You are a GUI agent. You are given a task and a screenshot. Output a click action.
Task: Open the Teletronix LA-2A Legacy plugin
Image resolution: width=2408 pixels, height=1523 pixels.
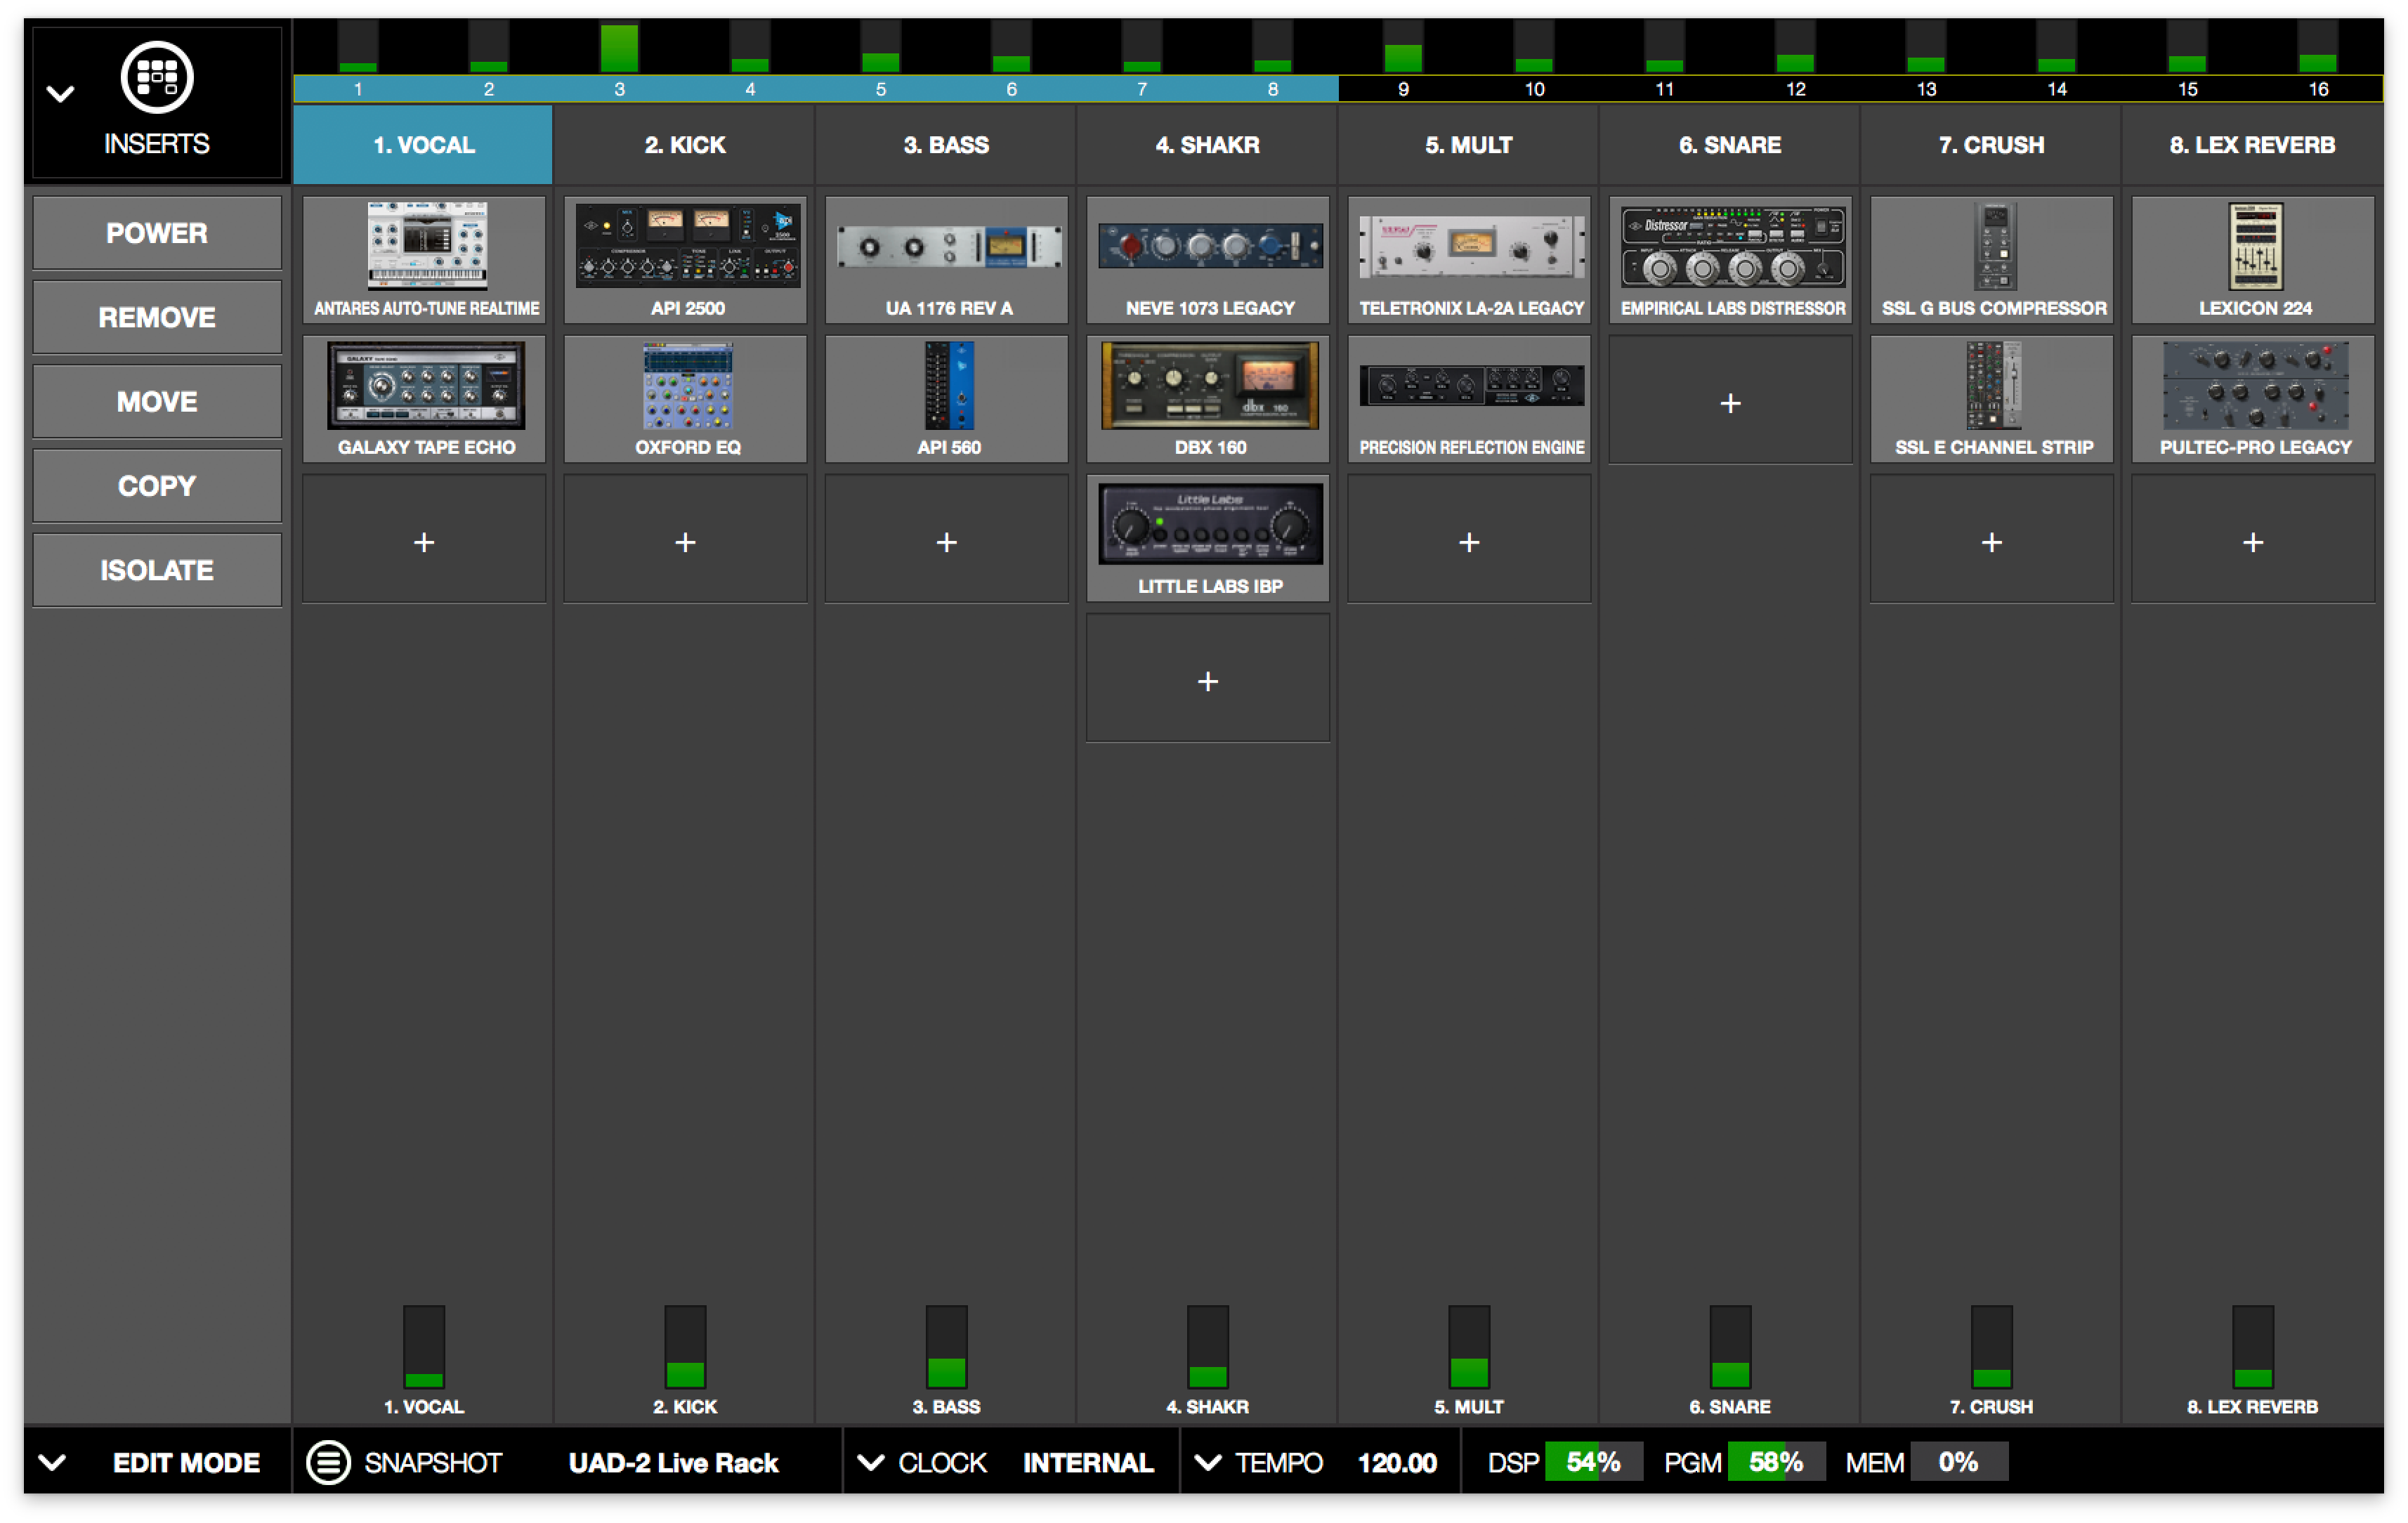tap(1470, 260)
